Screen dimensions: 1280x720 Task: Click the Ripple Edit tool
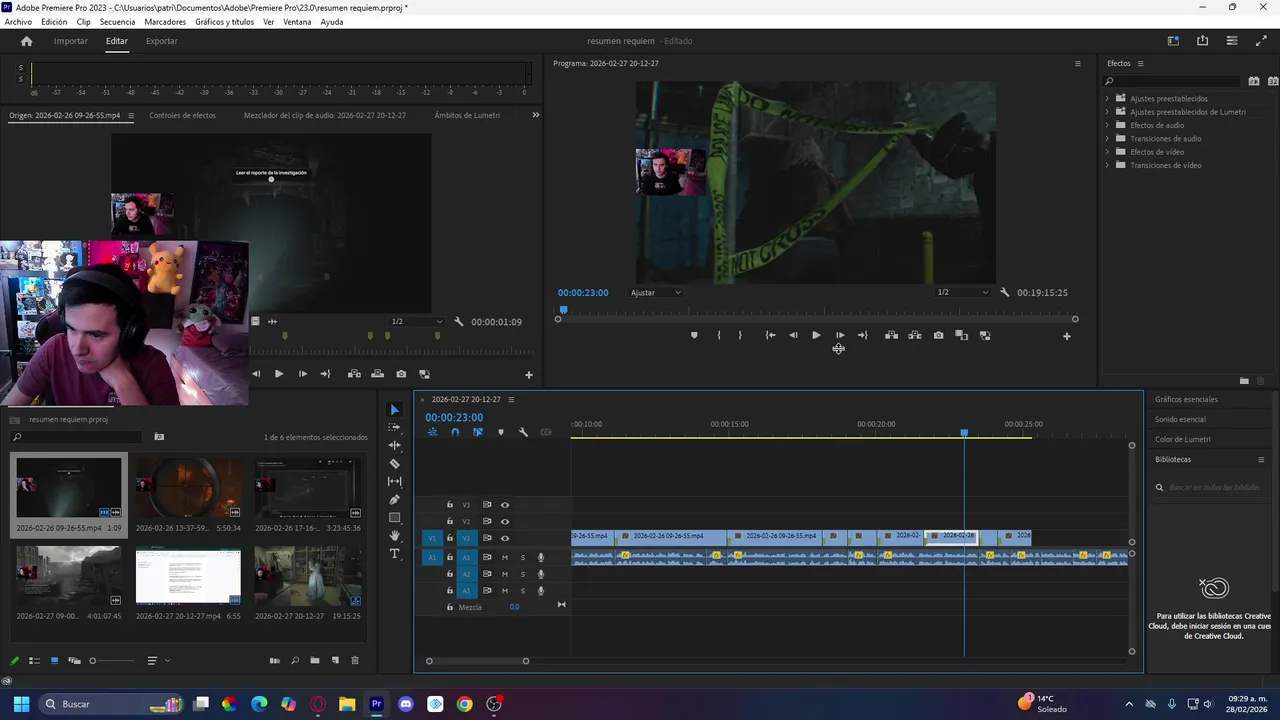(x=394, y=446)
